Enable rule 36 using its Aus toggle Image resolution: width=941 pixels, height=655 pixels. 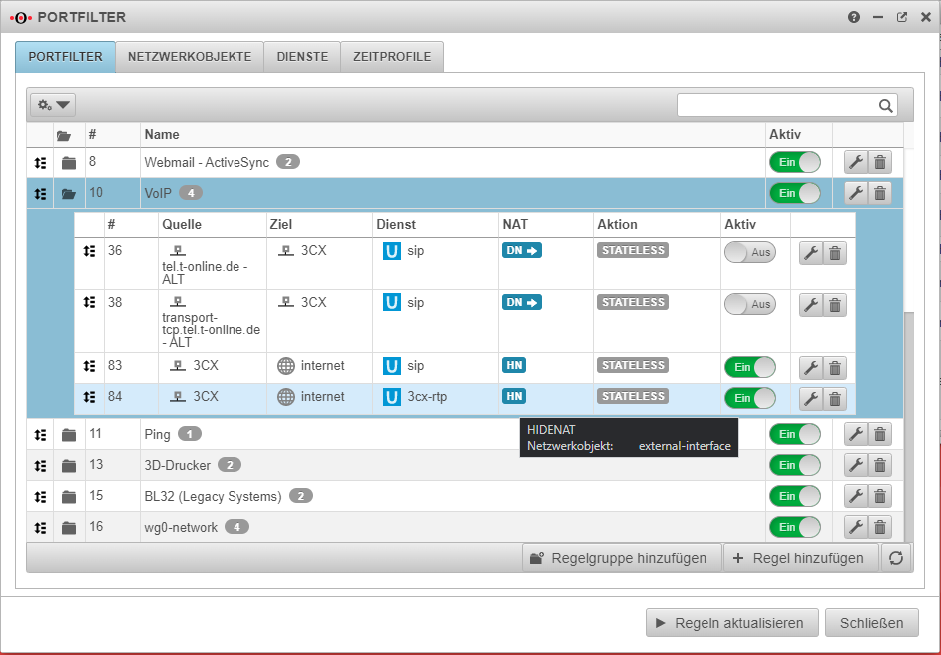click(x=749, y=253)
